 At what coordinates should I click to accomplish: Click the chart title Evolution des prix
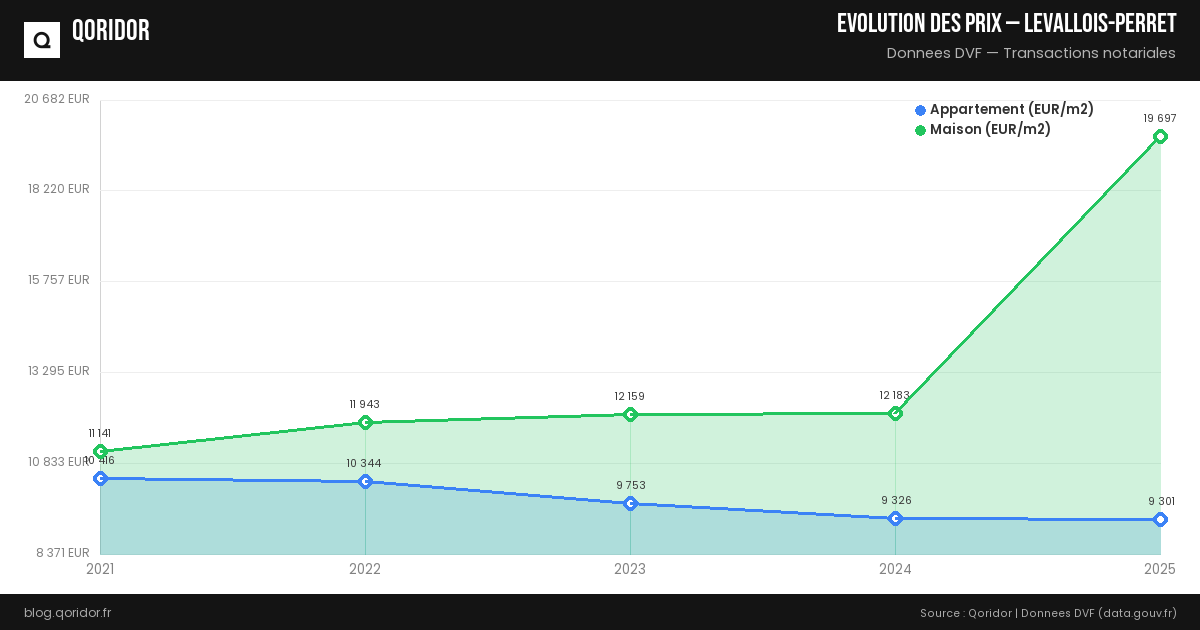tap(1006, 24)
